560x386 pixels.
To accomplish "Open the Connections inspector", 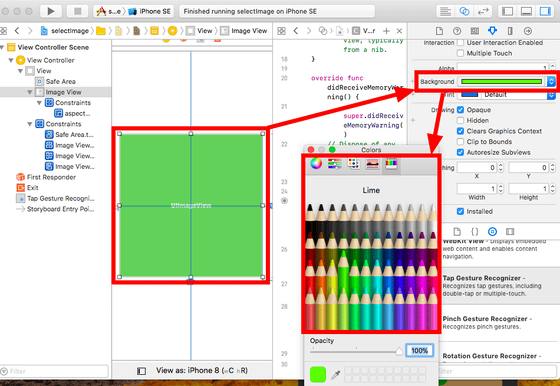I will click(528, 31).
